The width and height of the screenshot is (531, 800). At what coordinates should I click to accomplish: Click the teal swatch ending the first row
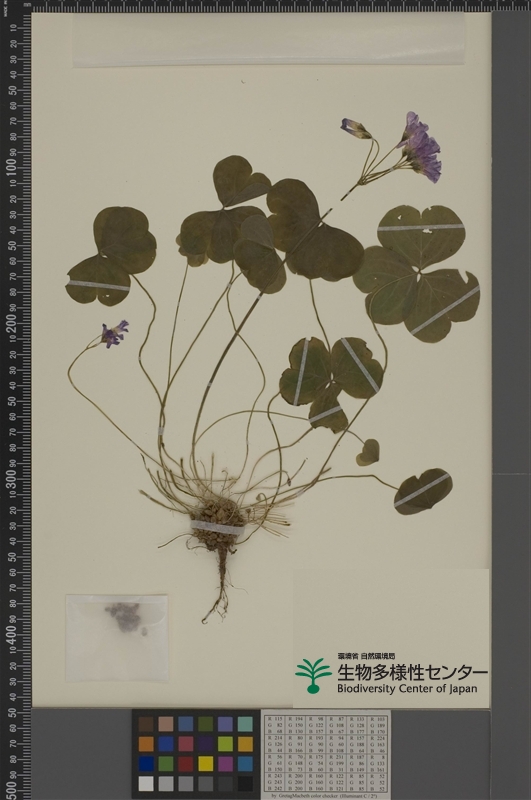tap(245, 723)
